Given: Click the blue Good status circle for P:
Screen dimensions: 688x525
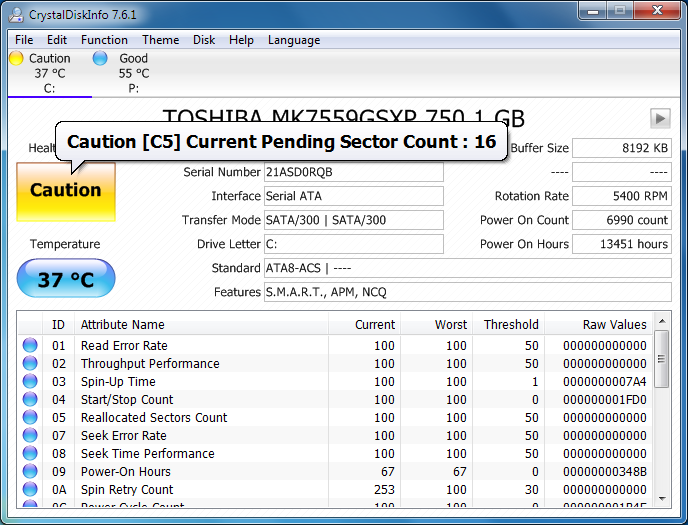Looking at the screenshot, I should click(100, 58).
